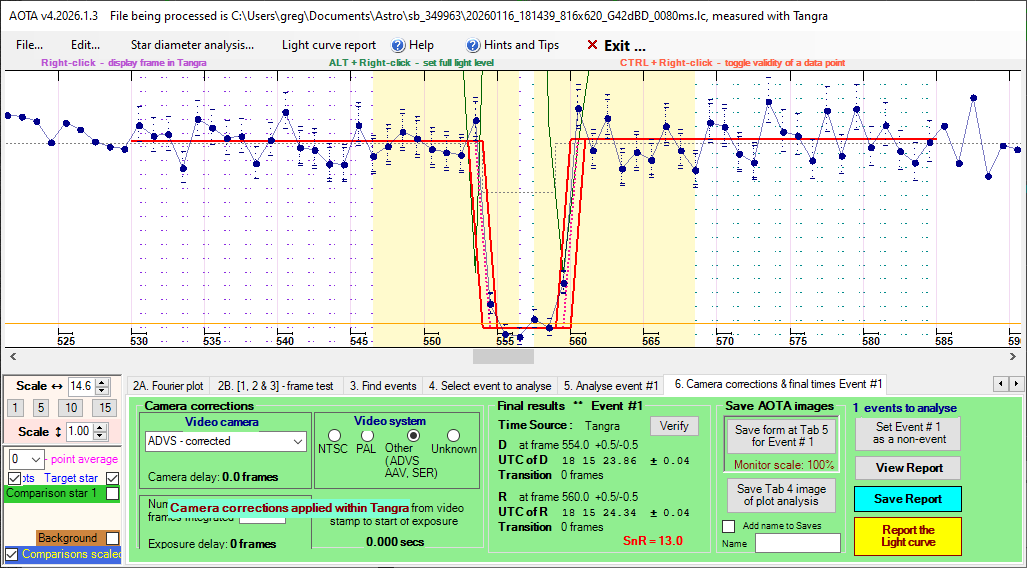
Task: Tick the Add name to Saves checkbox
Action: click(728, 526)
